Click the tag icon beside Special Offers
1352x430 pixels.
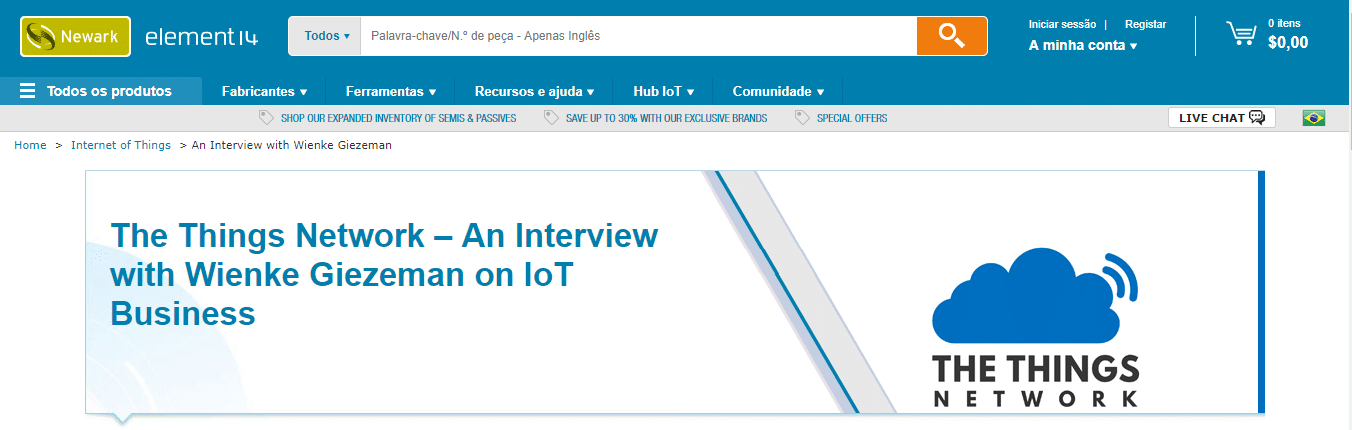pyautogui.click(x=801, y=118)
